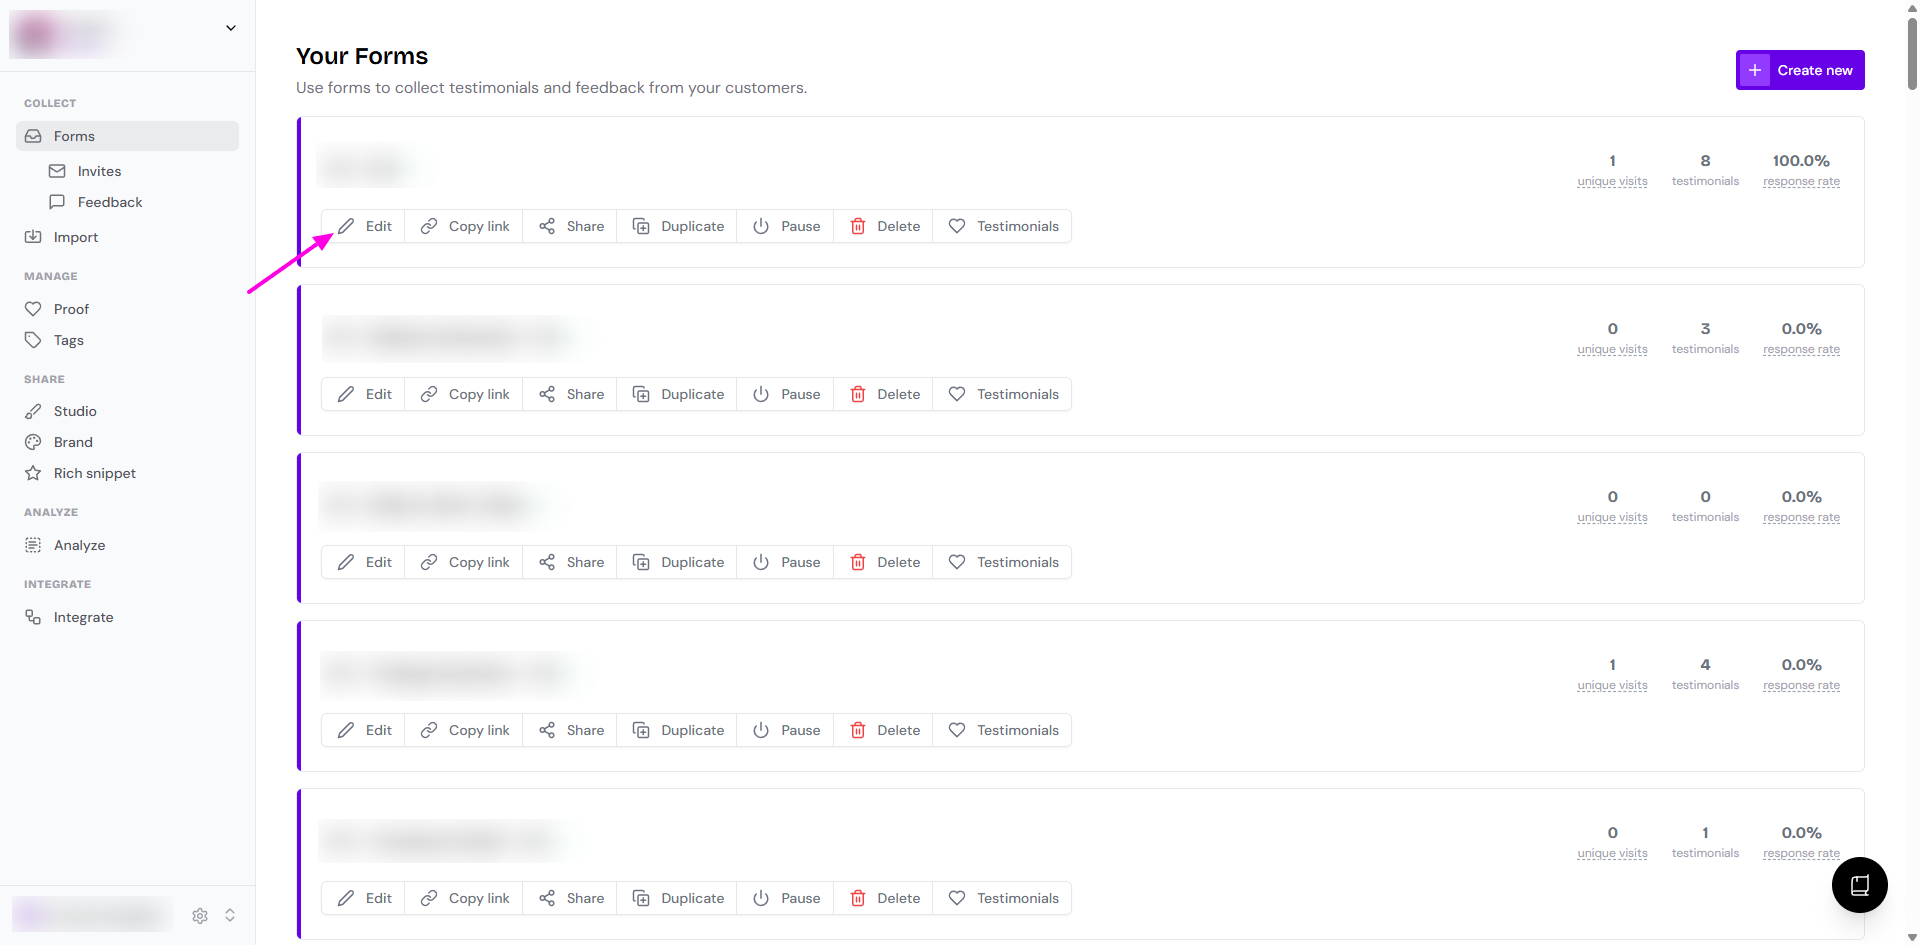This screenshot has height=945, width=1920.
Task: Click the pencil icon on the second form
Action: point(346,394)
